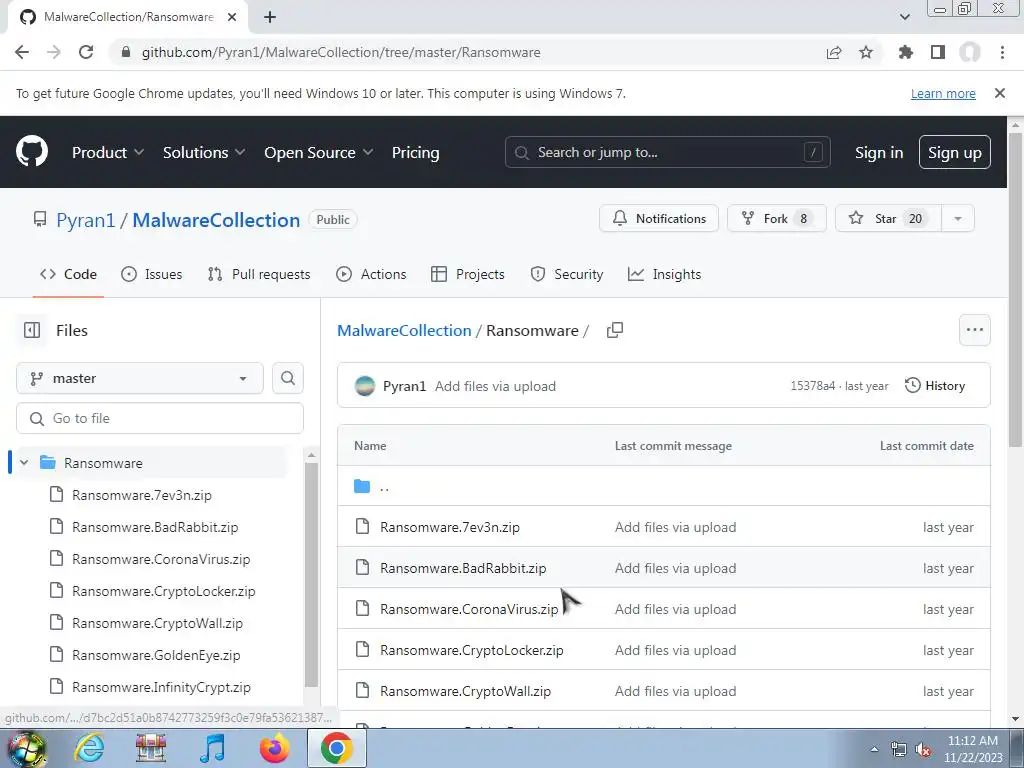Open the Chrome profile avatar
1024x768 pixels.
pos(970,52)
